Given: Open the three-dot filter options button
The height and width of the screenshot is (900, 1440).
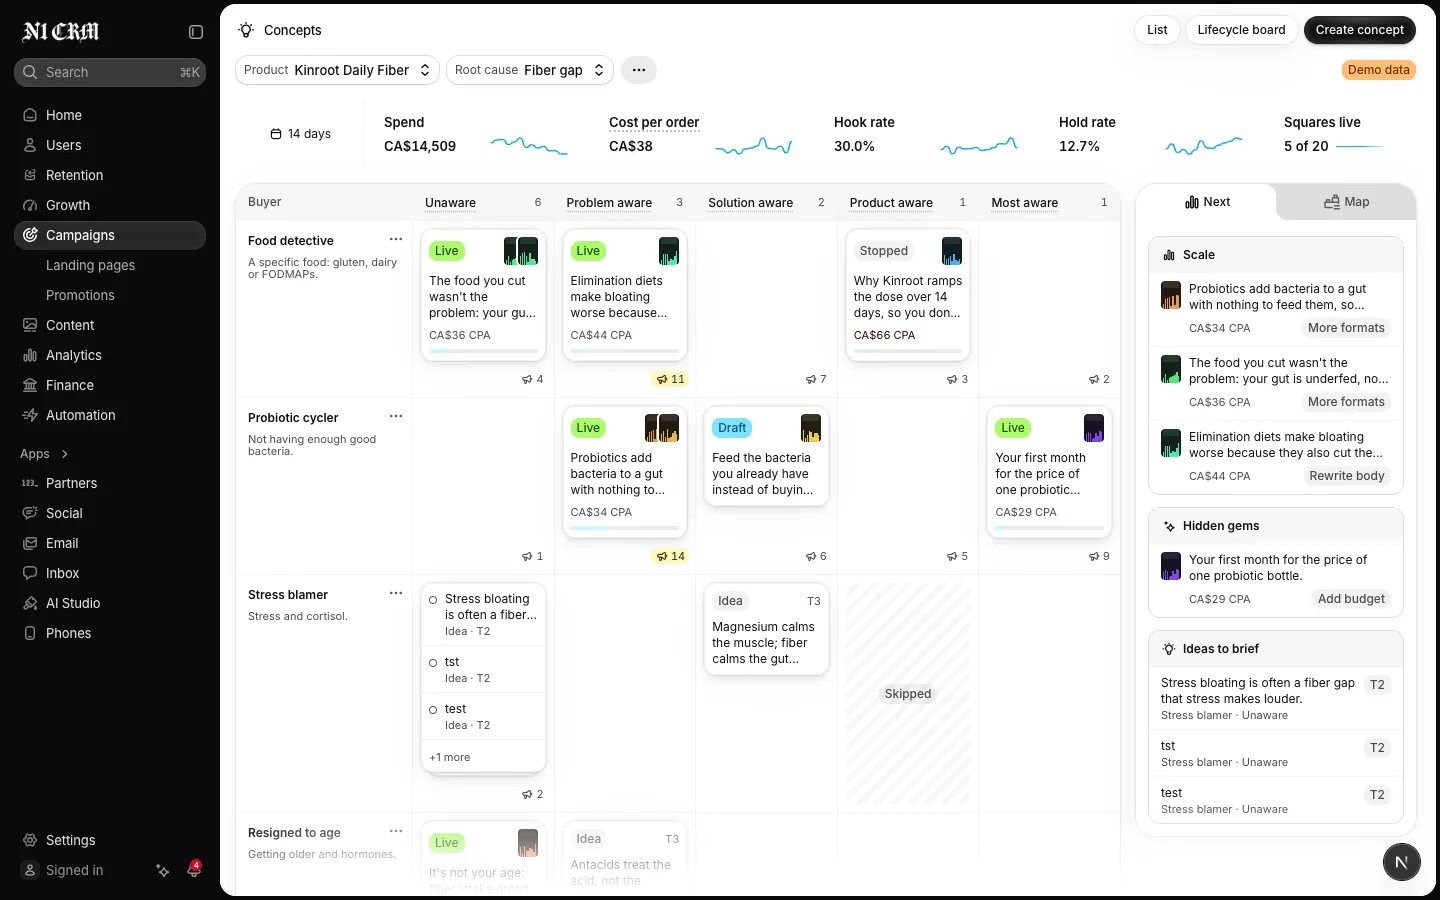Looking at the screenshot, I should (639, 70).
